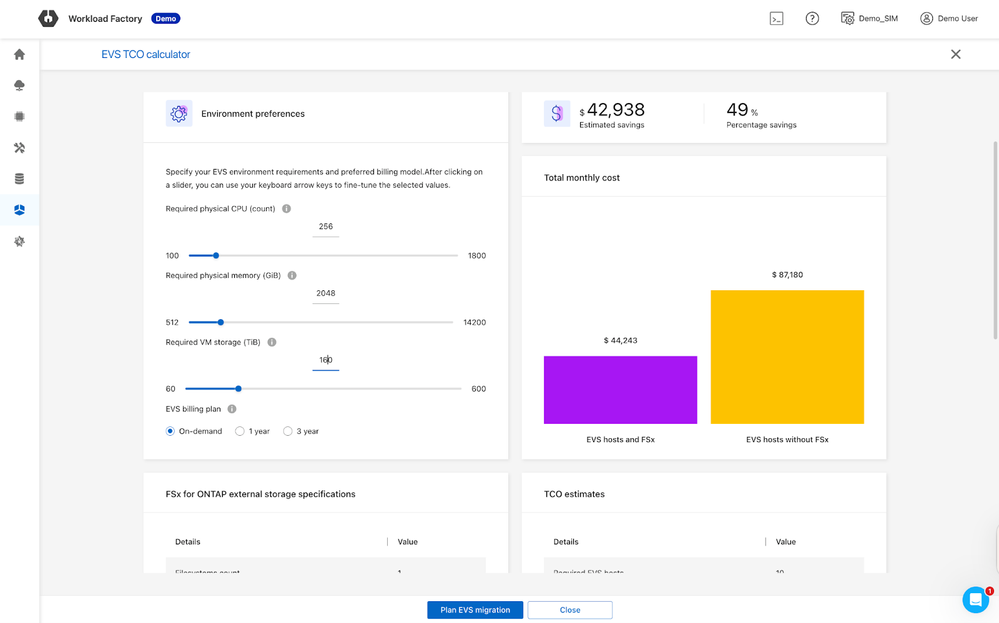The width and height of the screenshot is (999, 623).
Task: Show info for Required physical CPU
Action: (287, 209)
